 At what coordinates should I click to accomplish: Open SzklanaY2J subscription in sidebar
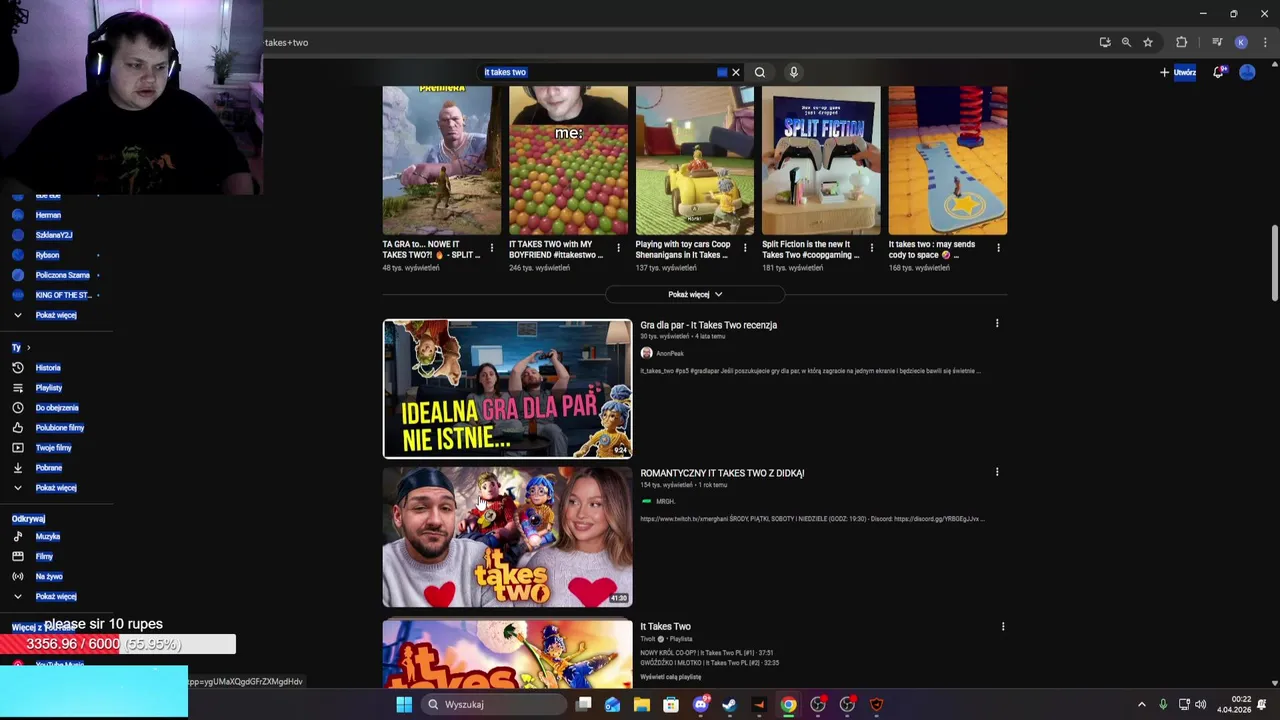coord(54,235)
